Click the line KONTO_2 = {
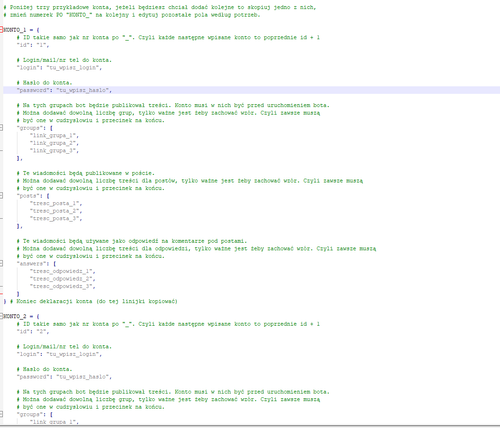The image size is (500, 428). point(21,316)
